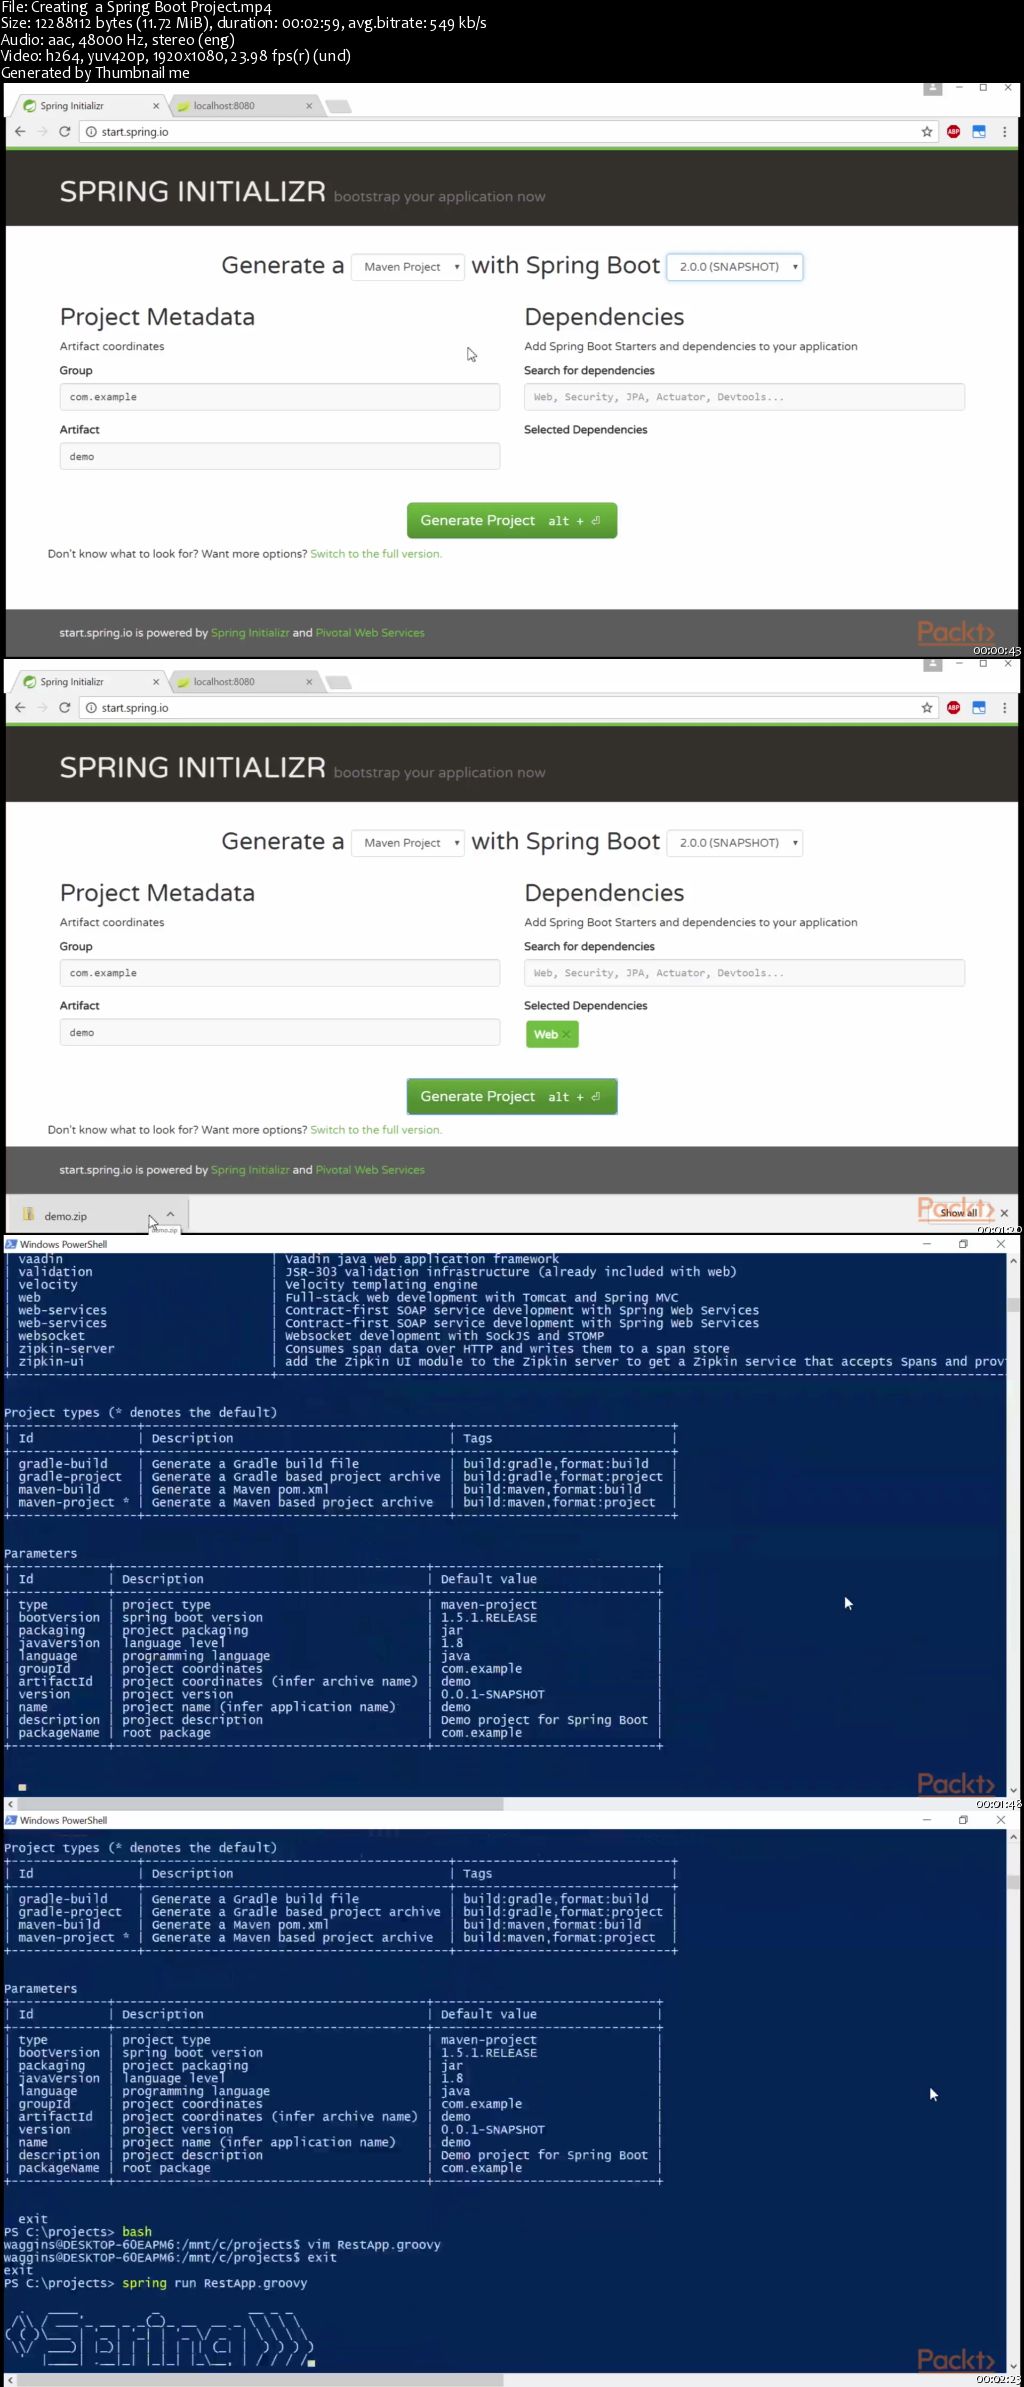Switch to Spring Initializr tab in demo.zip frame
The height and width of the screenshot is (2387, 1024).
(88, 681)
